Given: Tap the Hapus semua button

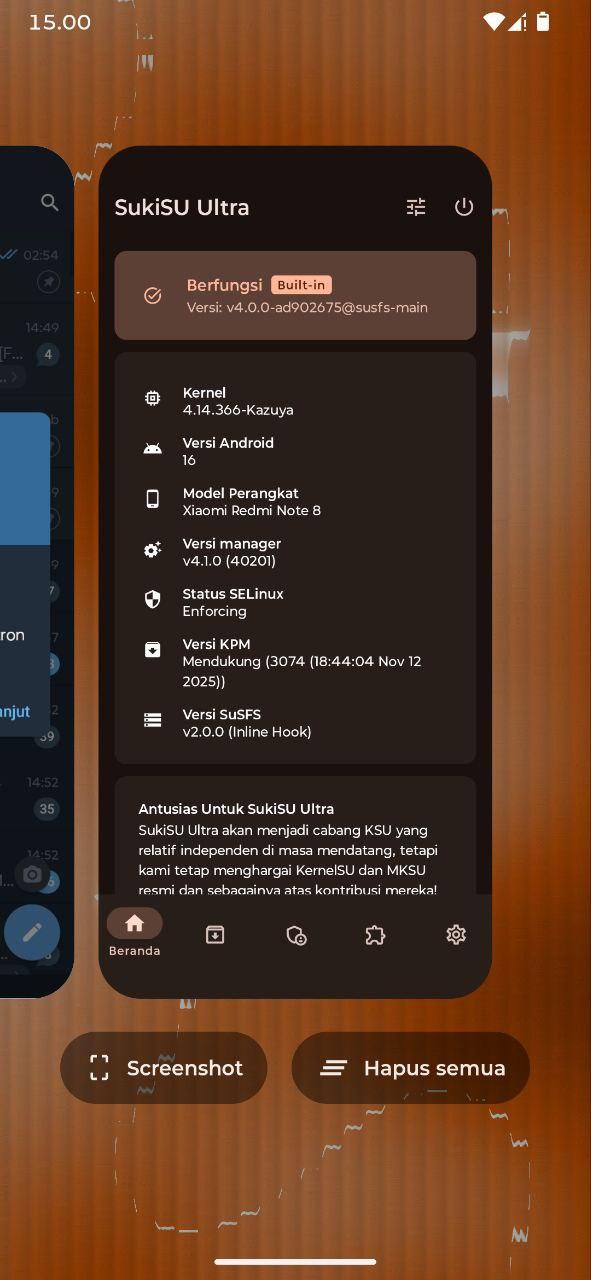Looking at the screenshot, I should [x=411, y=1068].
